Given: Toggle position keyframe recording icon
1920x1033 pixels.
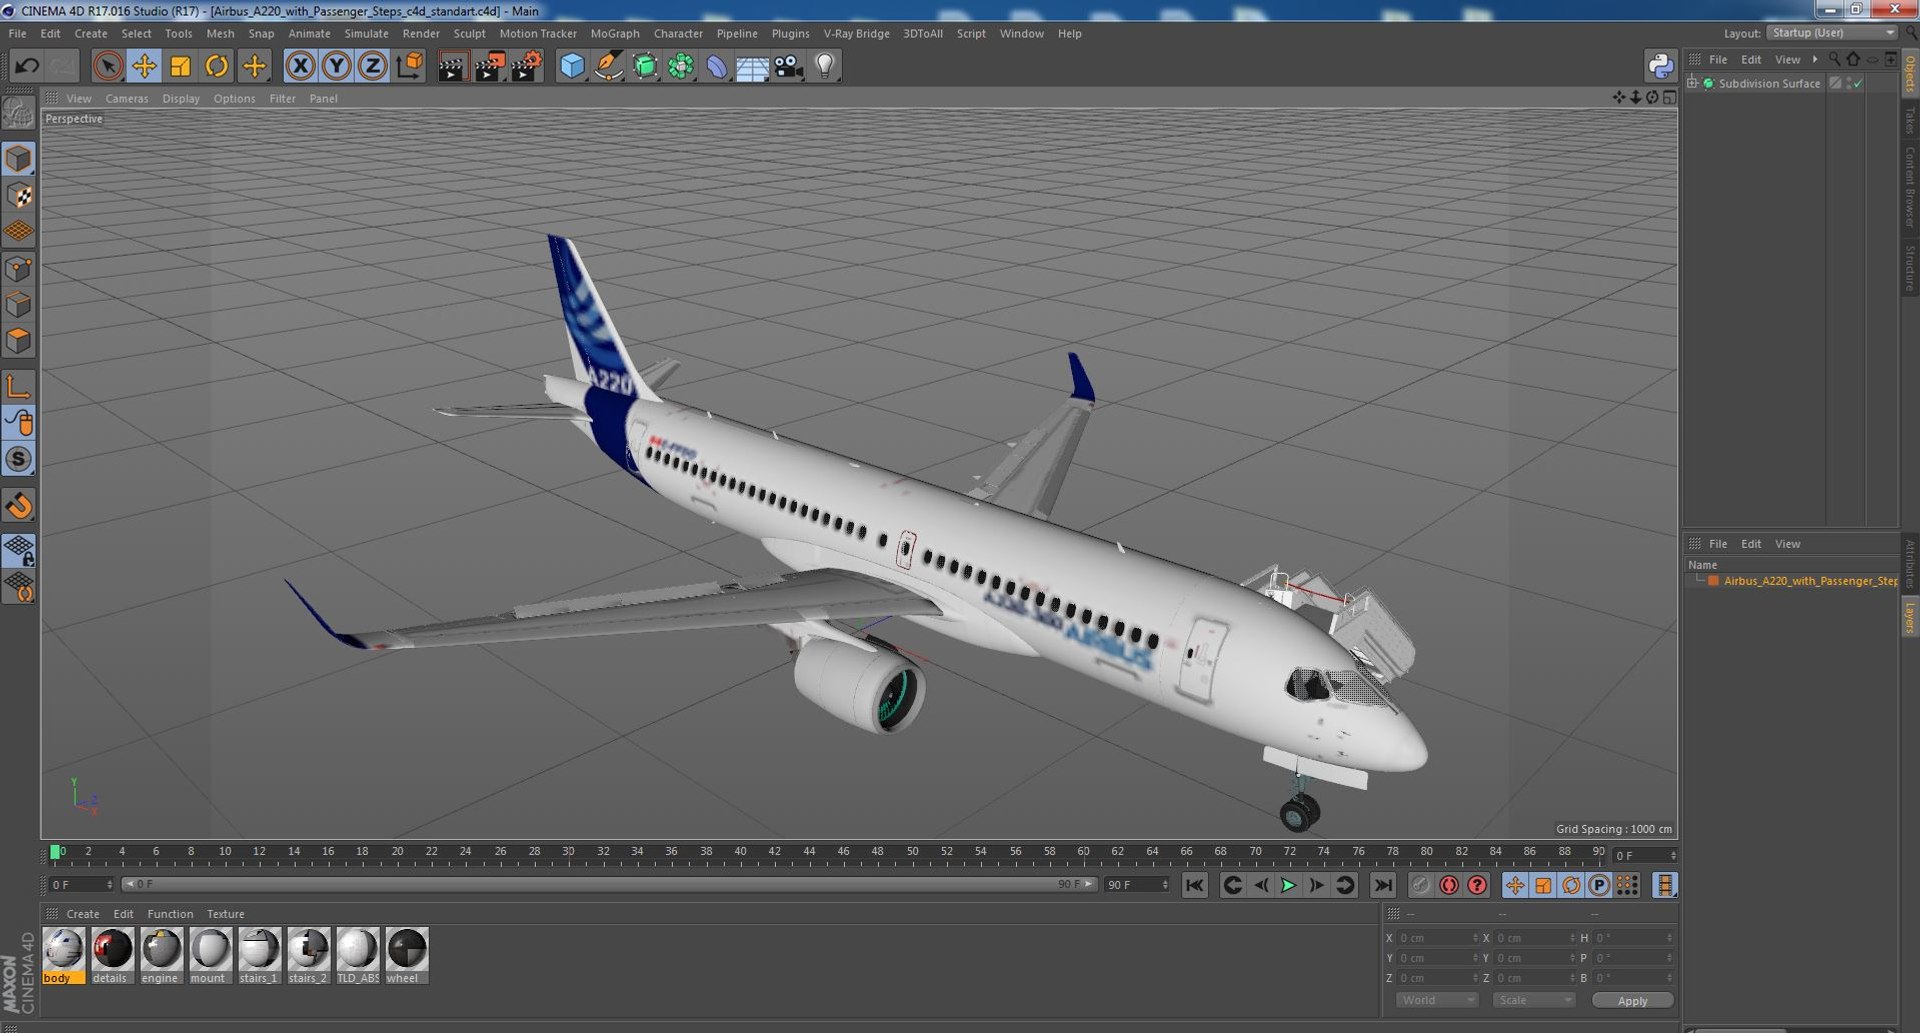Looking at the screenshot, I should 1515,885.
